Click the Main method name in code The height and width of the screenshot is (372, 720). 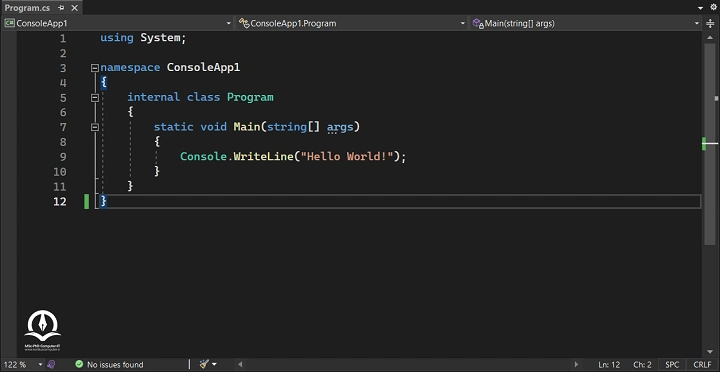pyautogui.click(x=247, y=127)
